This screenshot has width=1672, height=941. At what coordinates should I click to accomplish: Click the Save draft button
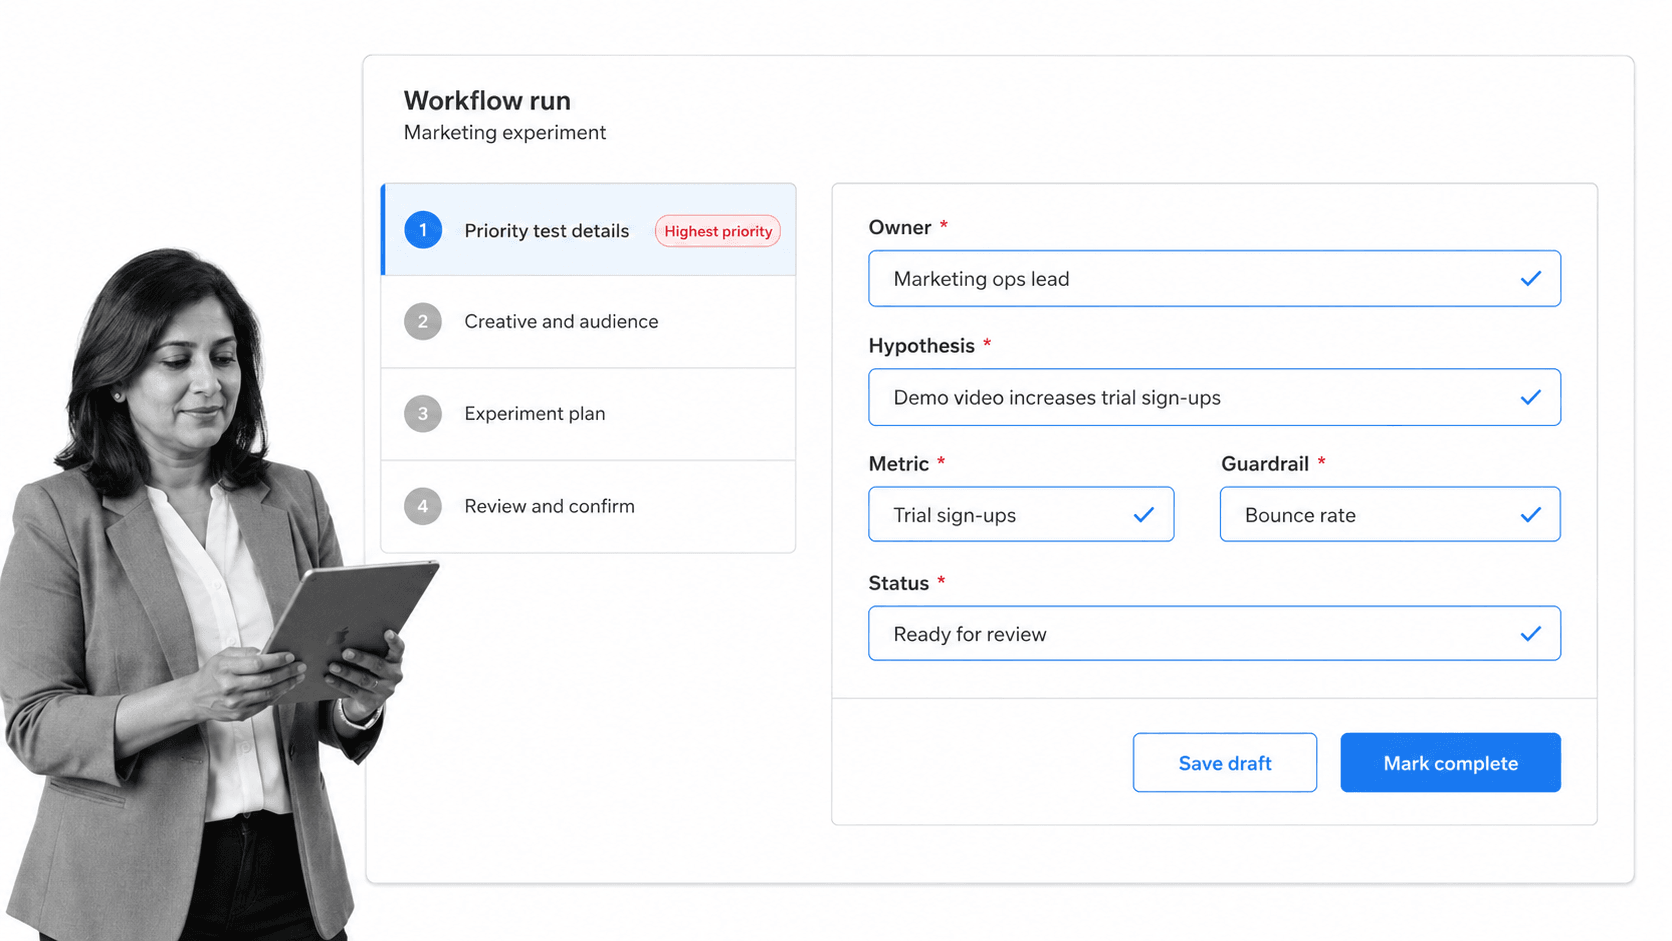(1225, 763)
